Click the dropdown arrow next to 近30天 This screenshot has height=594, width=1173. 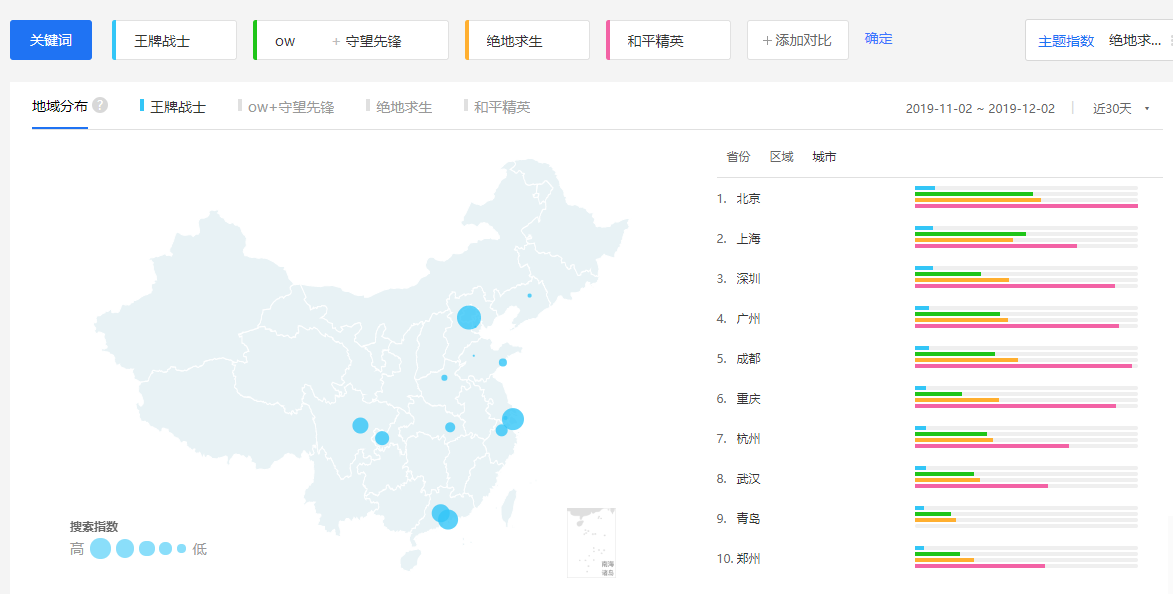(x=1148, y=109)
